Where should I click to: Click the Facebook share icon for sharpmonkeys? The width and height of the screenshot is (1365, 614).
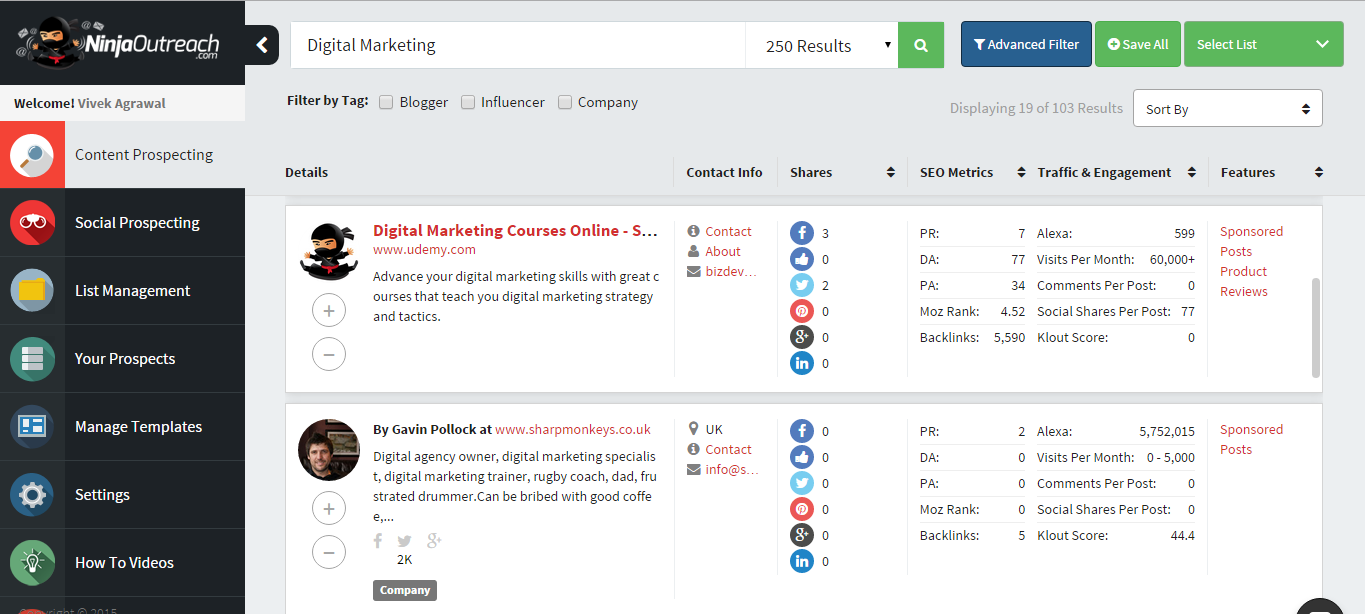(x=802, y=431)
